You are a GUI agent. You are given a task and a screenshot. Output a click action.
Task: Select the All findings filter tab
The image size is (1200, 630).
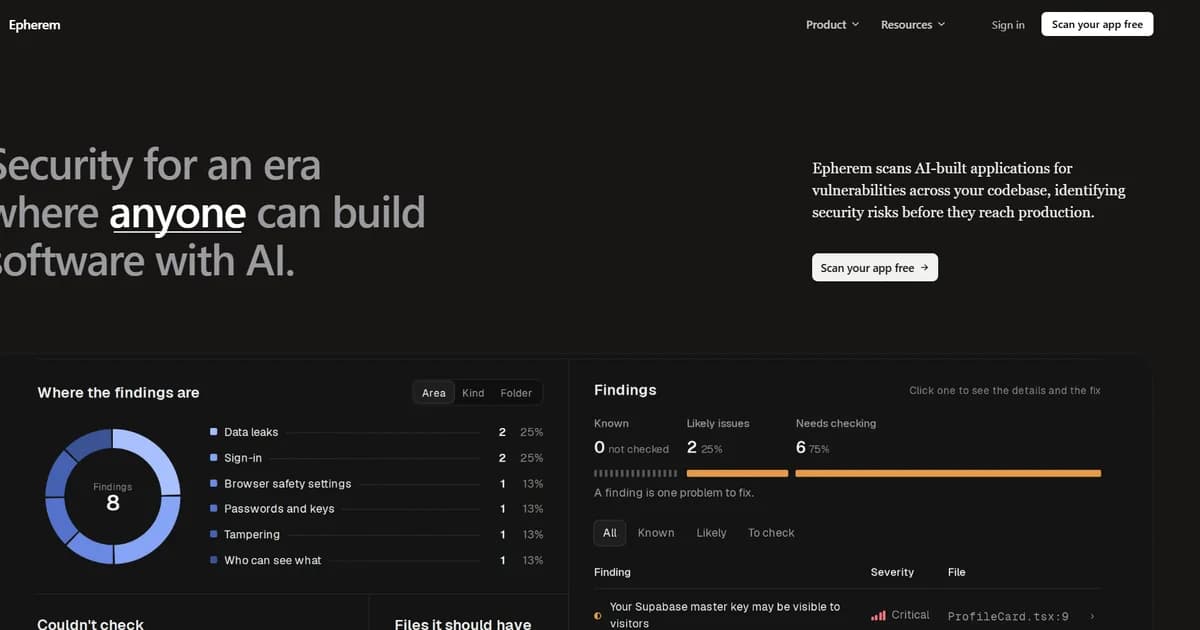point(610,533)
